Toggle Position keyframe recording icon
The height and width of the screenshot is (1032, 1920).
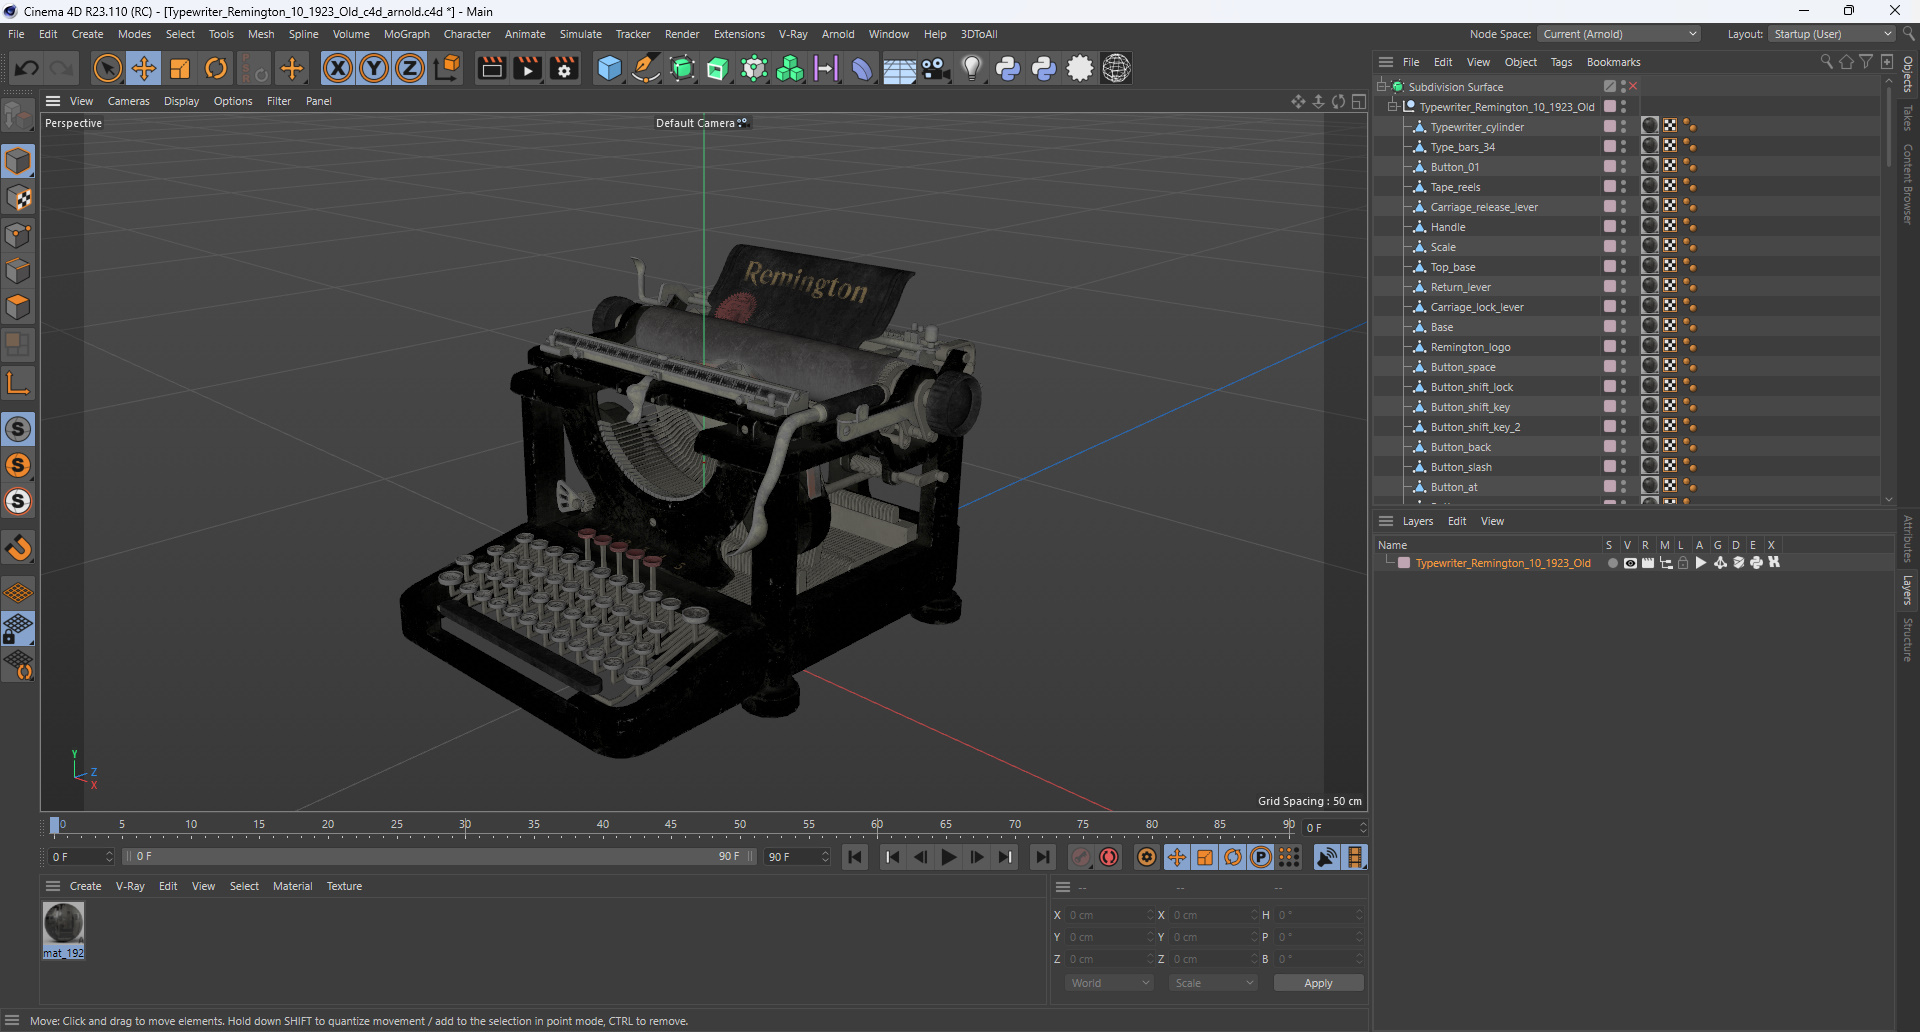[1177, 857]
